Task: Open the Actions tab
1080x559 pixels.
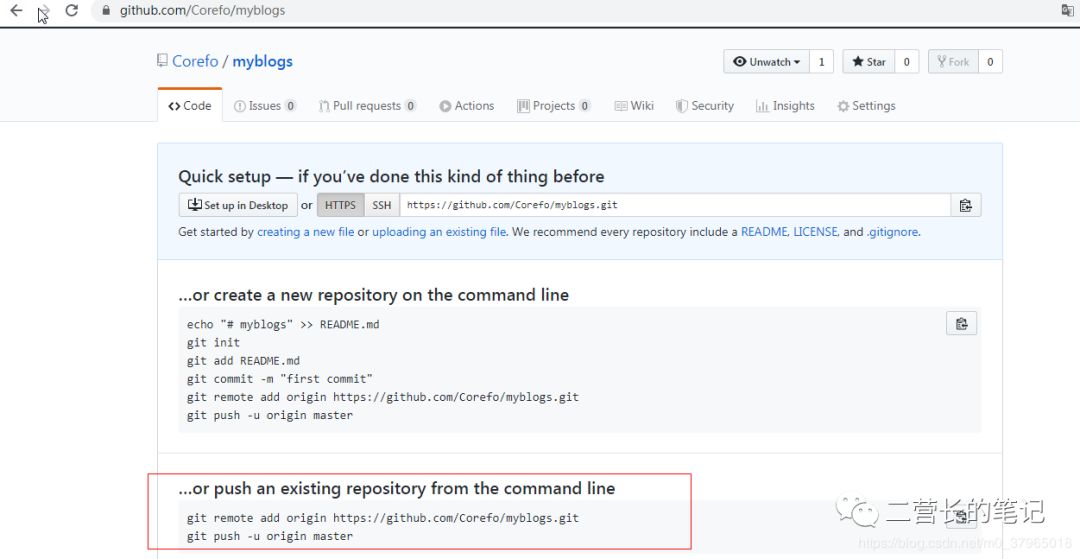Action: tap(467, 105)
